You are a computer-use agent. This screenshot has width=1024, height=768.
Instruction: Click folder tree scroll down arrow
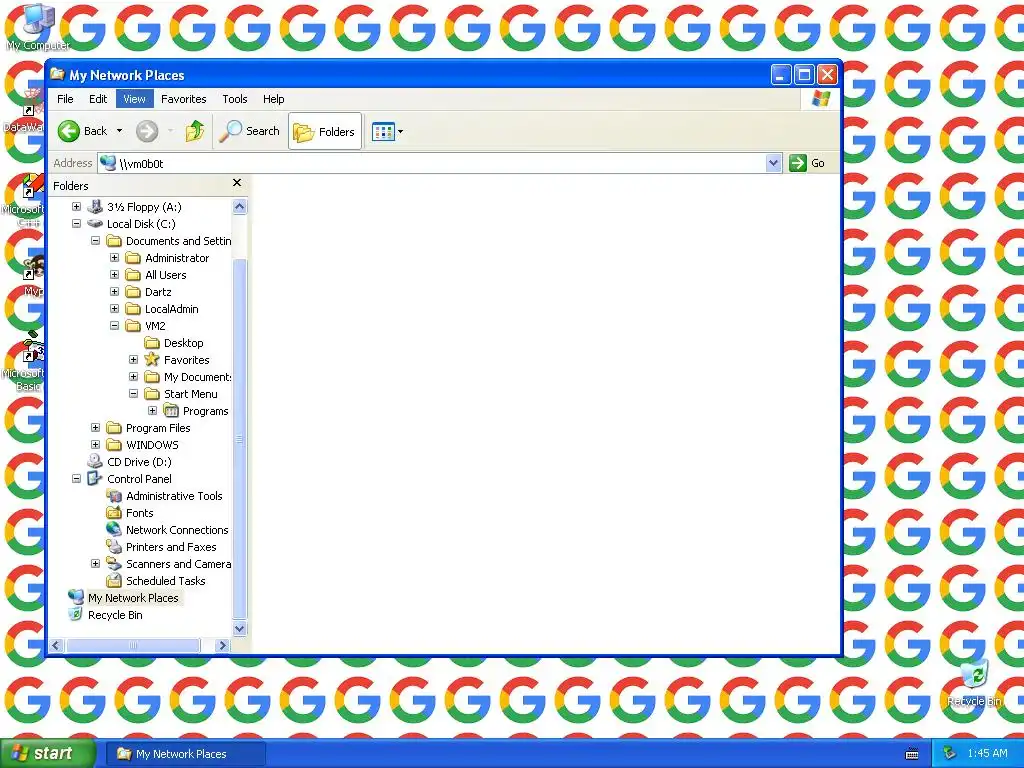[240, 629]
